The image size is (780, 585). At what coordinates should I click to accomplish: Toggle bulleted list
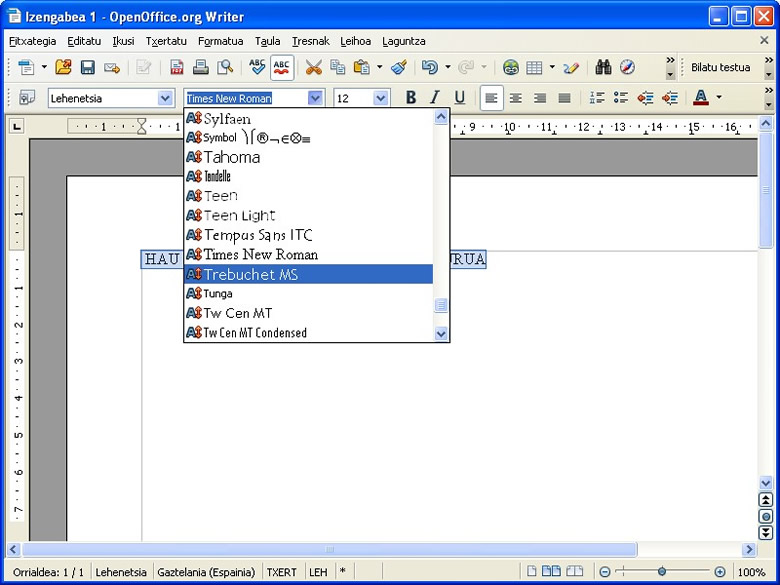[621, 98]
